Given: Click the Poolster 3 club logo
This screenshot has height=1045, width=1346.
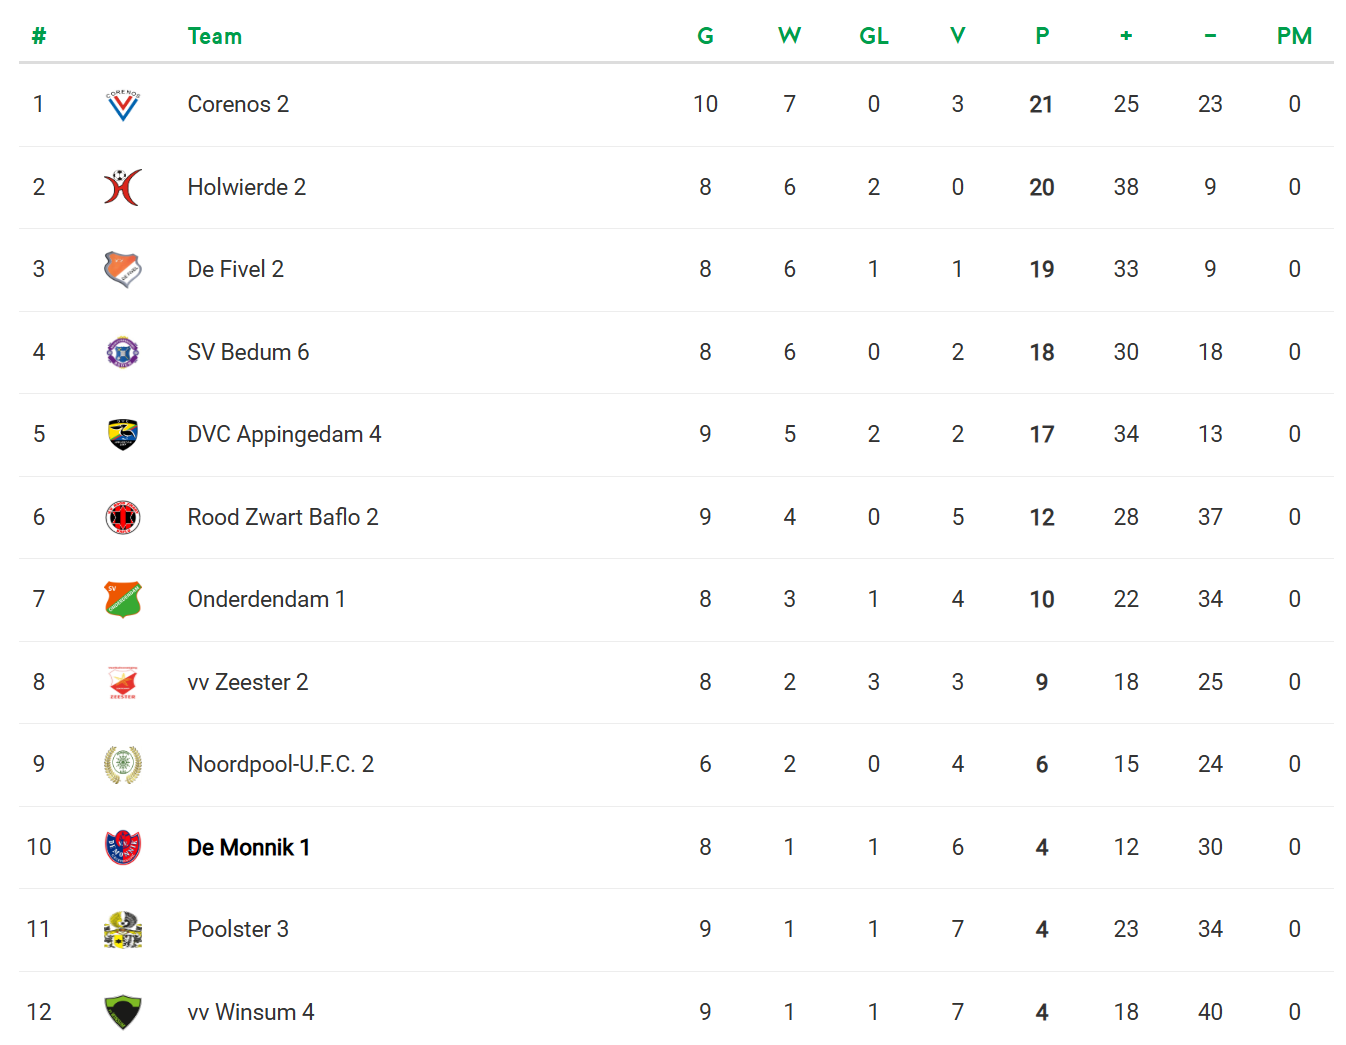Looking at the screenshot, I should pyautogui.click(x=123, y=929).
